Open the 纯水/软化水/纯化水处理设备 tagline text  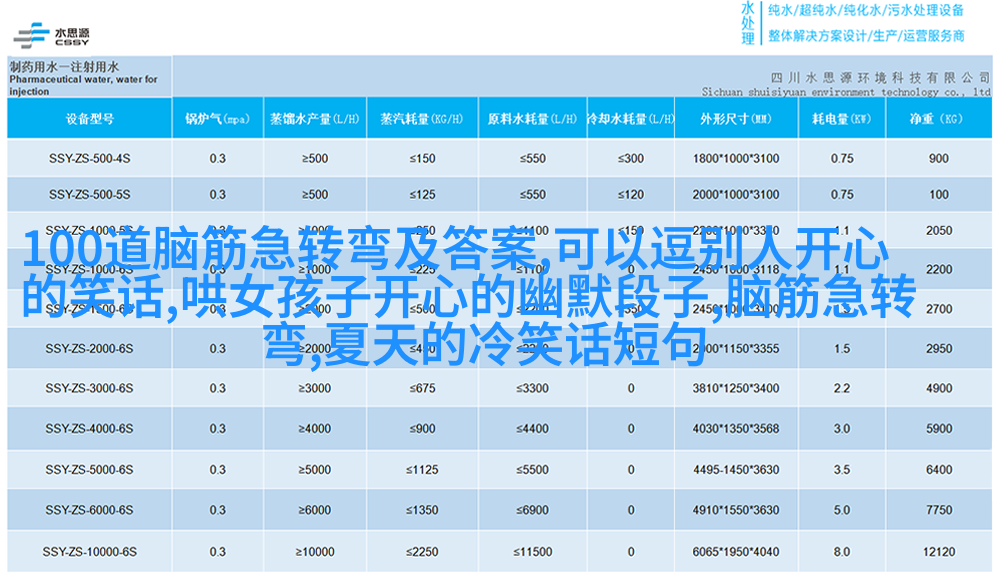click(866, 11)
